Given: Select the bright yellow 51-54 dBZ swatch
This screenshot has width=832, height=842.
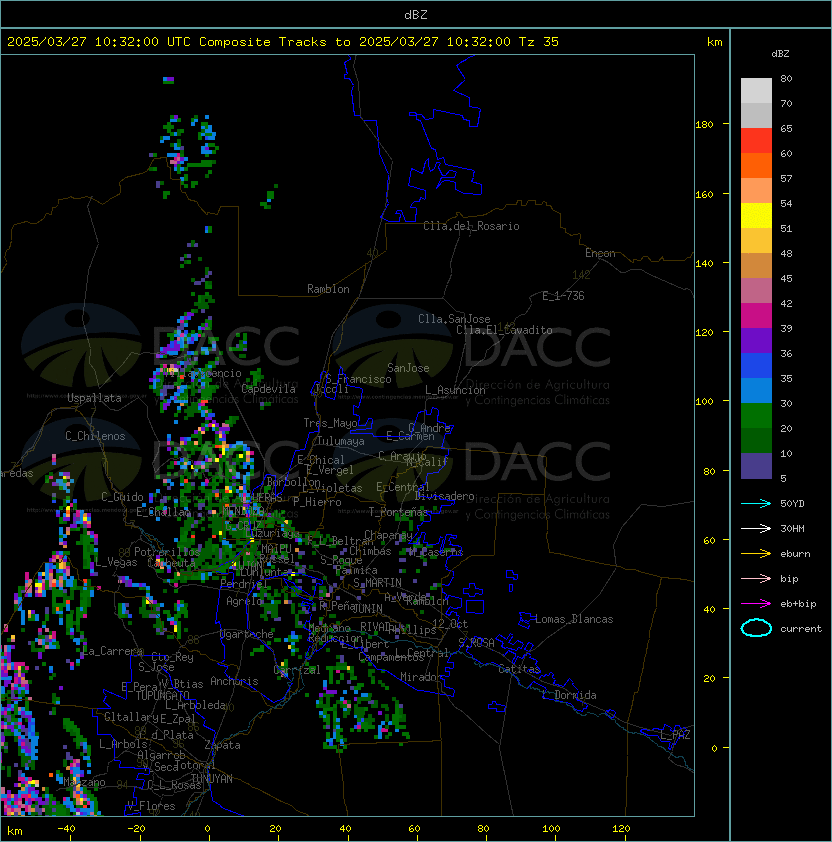Looking at the screenshot, I should coord(756,216).
